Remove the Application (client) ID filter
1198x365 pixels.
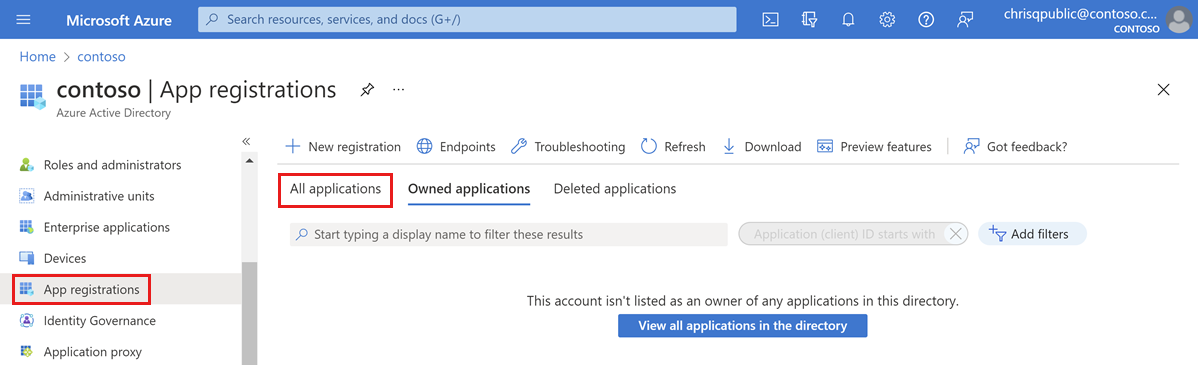(955, 234)
